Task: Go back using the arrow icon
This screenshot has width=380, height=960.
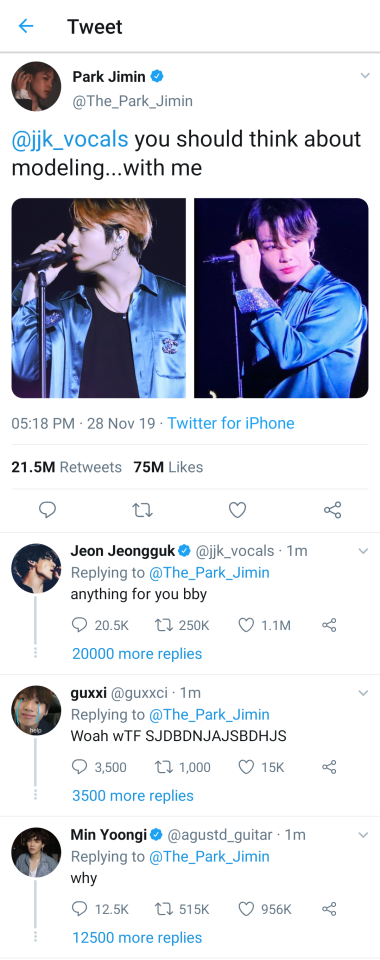Action: [x=26, y=26]
